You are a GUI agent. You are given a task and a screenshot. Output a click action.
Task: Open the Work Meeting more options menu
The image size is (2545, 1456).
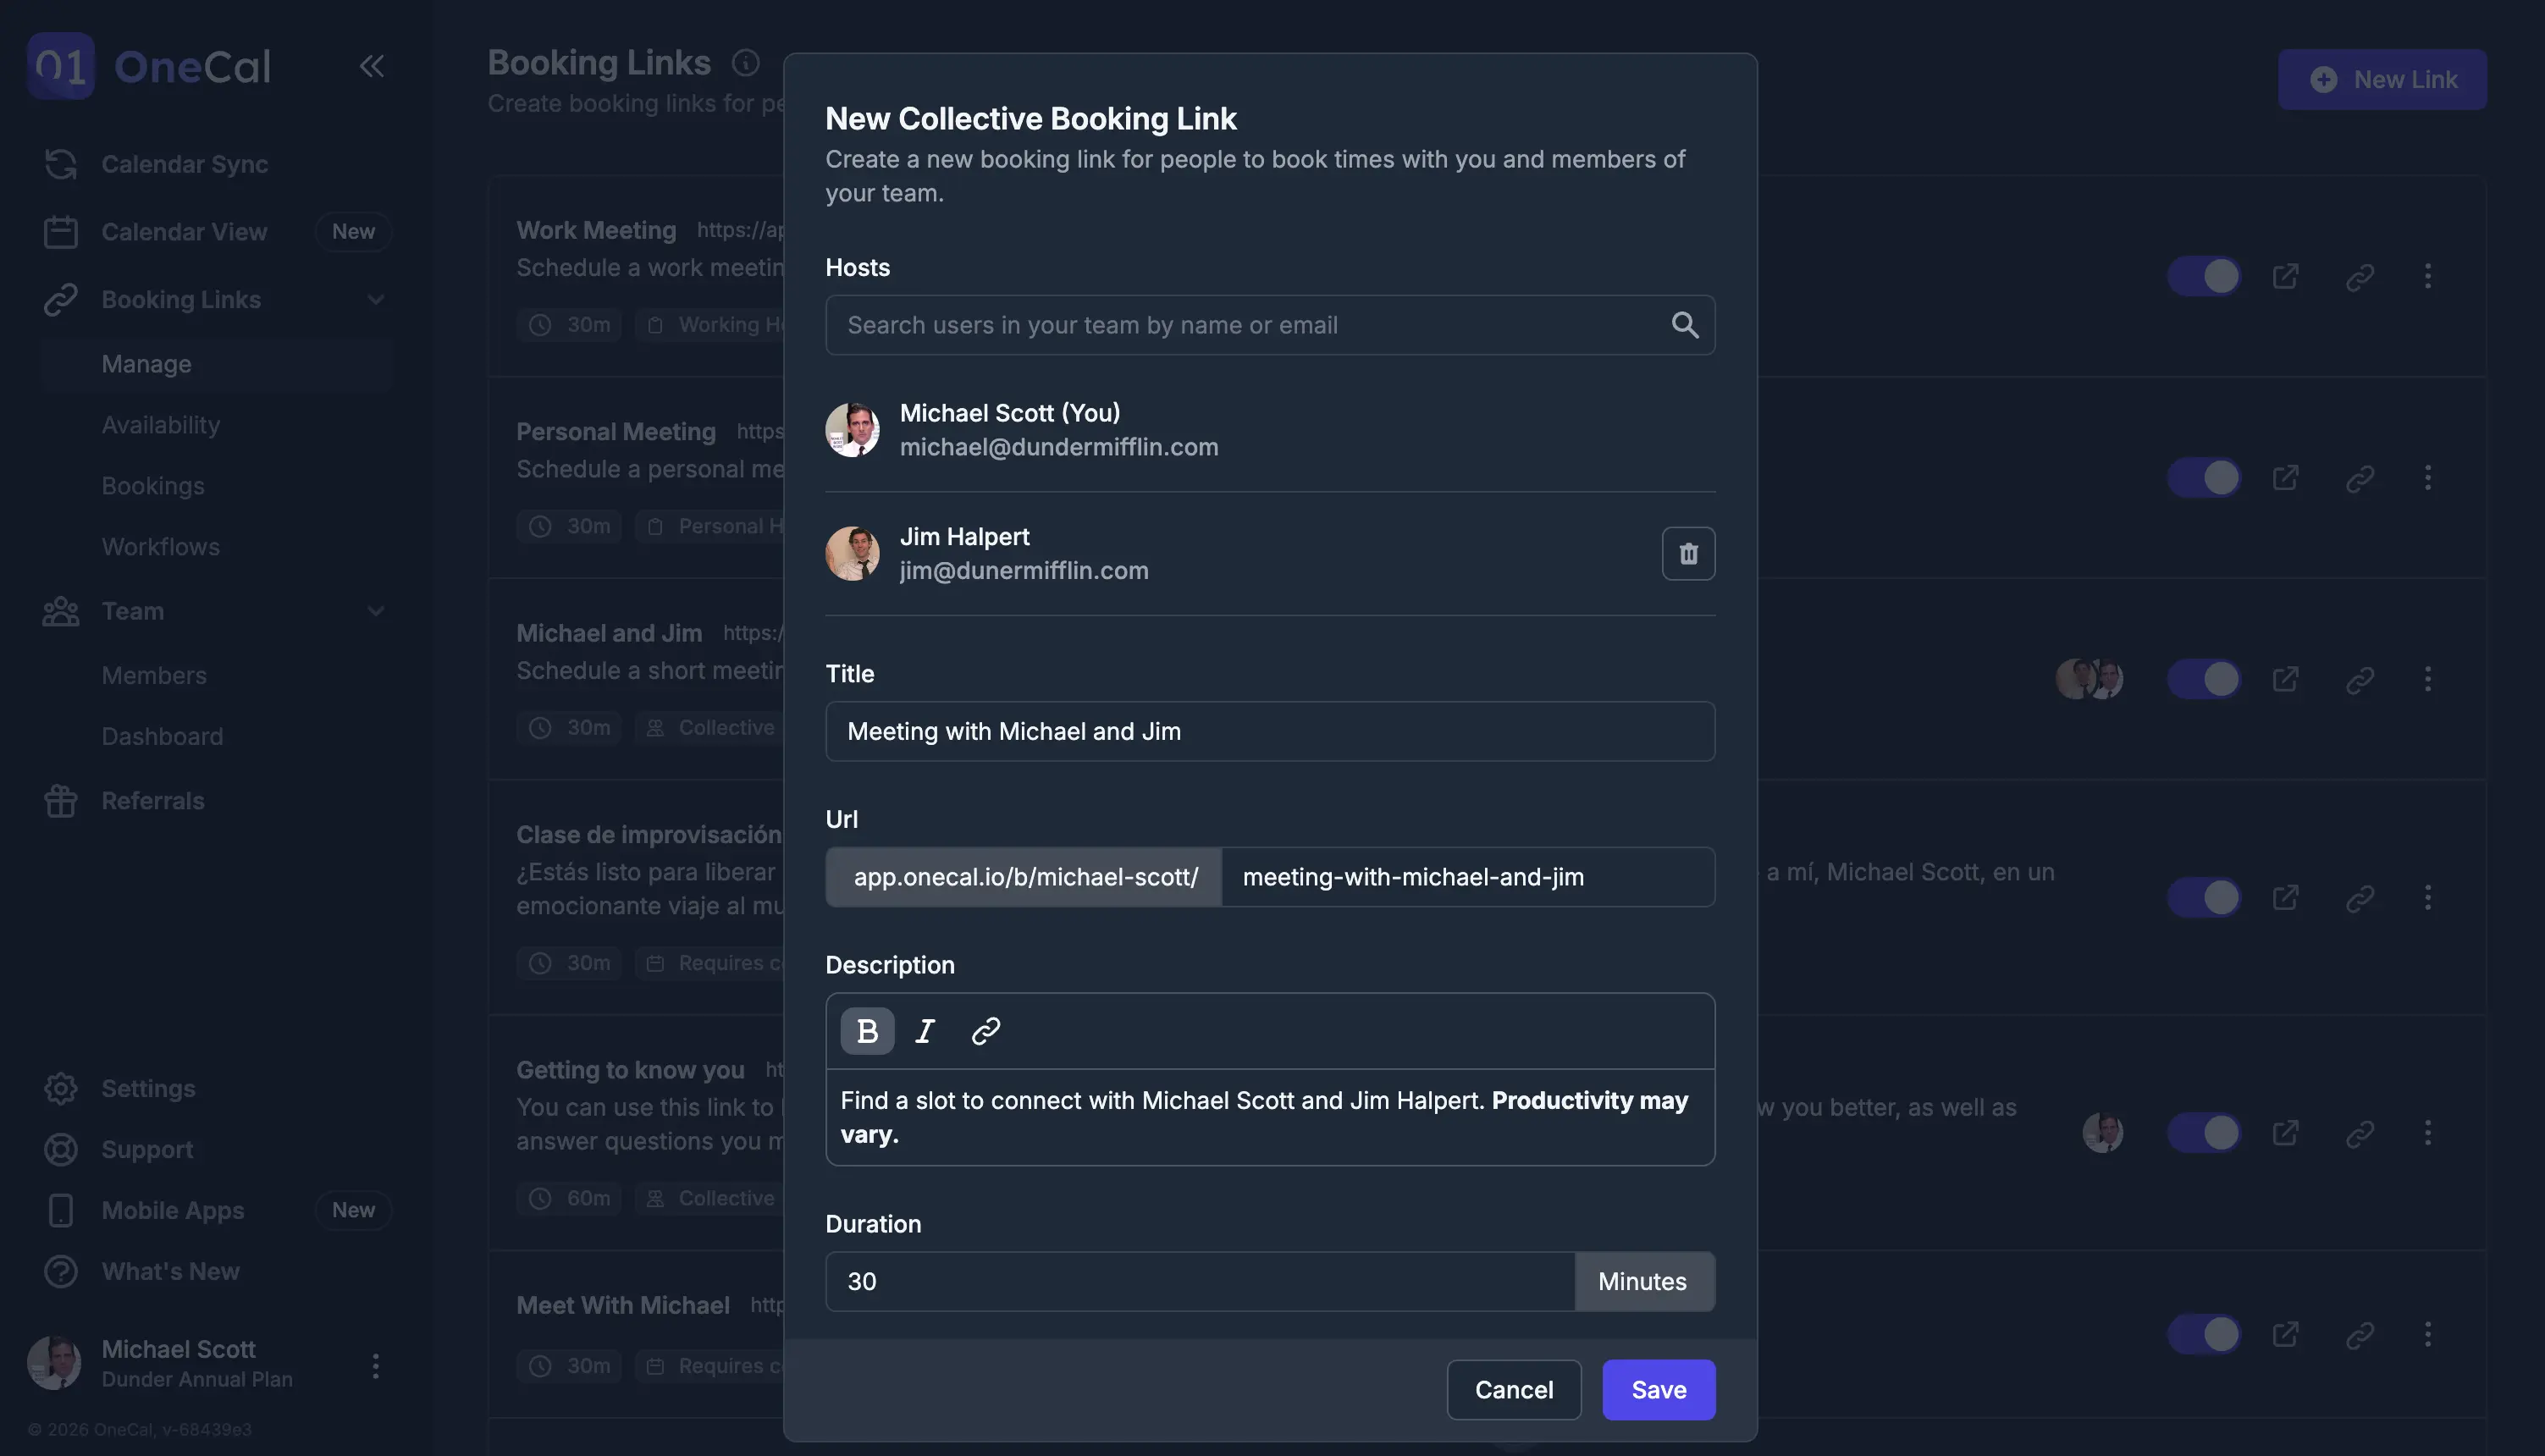[2428, 277]
